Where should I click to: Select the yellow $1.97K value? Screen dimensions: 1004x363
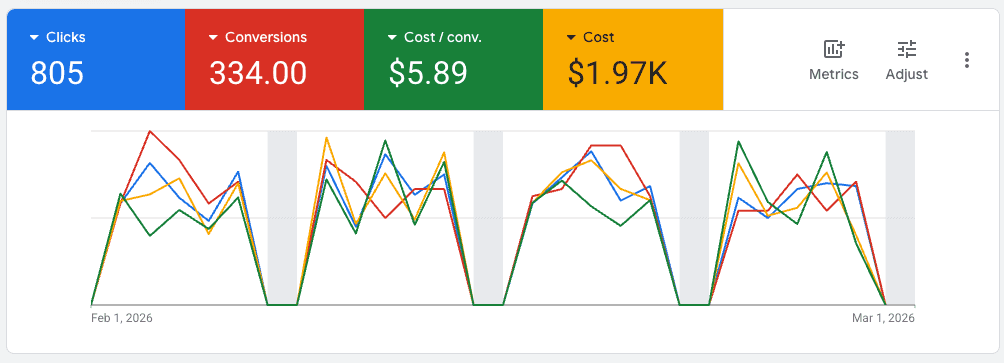click(x=617, y=73)
